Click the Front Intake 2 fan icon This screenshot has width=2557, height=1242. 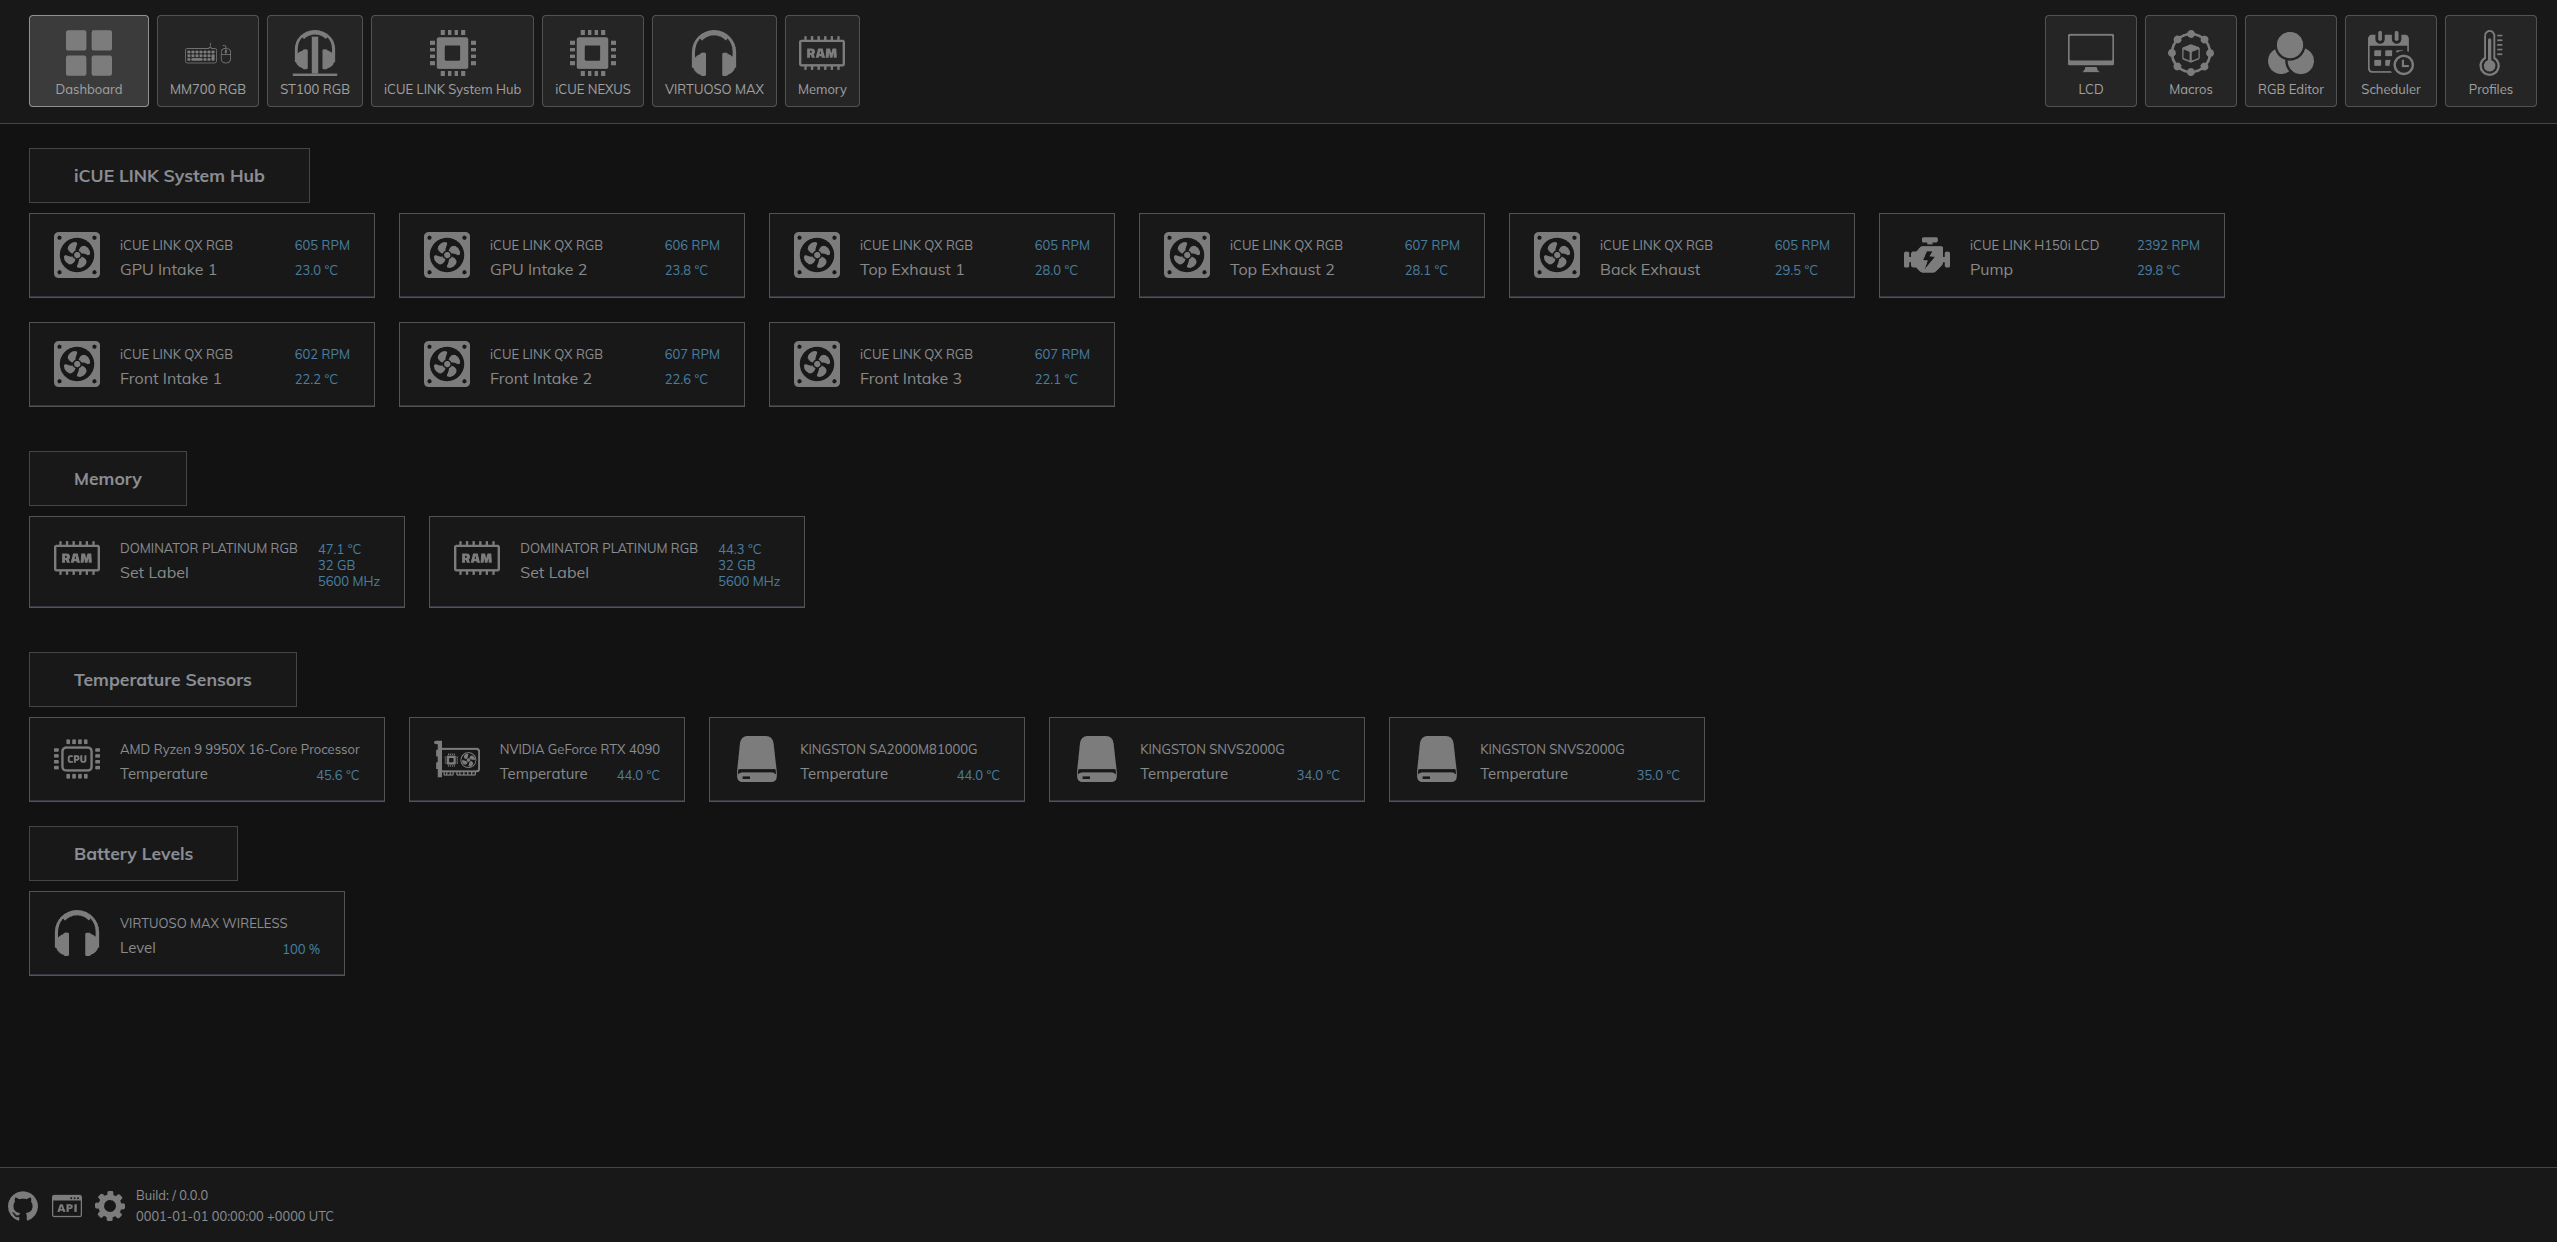(447, 364)
